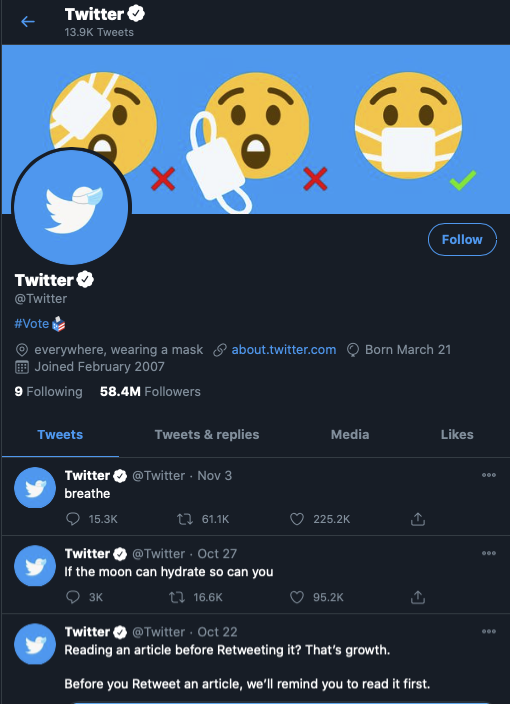Open more options on the Nov 3 tweet

point(488,475)
